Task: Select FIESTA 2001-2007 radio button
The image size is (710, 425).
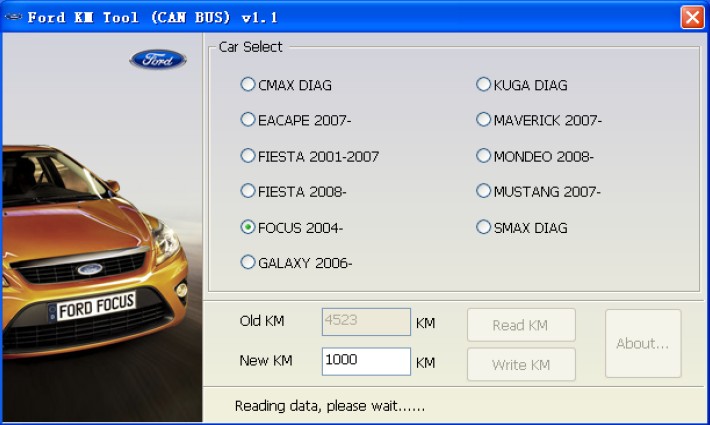Action: (x=248, y=156)
